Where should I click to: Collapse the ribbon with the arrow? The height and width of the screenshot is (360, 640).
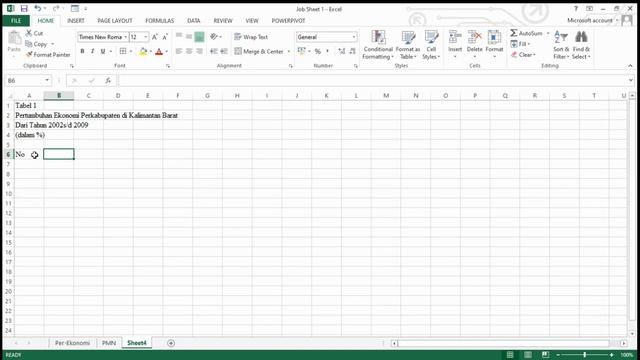coord(630,66)
